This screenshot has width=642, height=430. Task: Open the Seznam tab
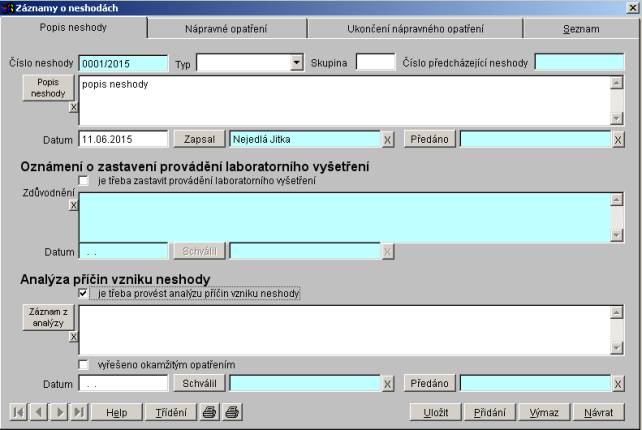pos(580,29)
